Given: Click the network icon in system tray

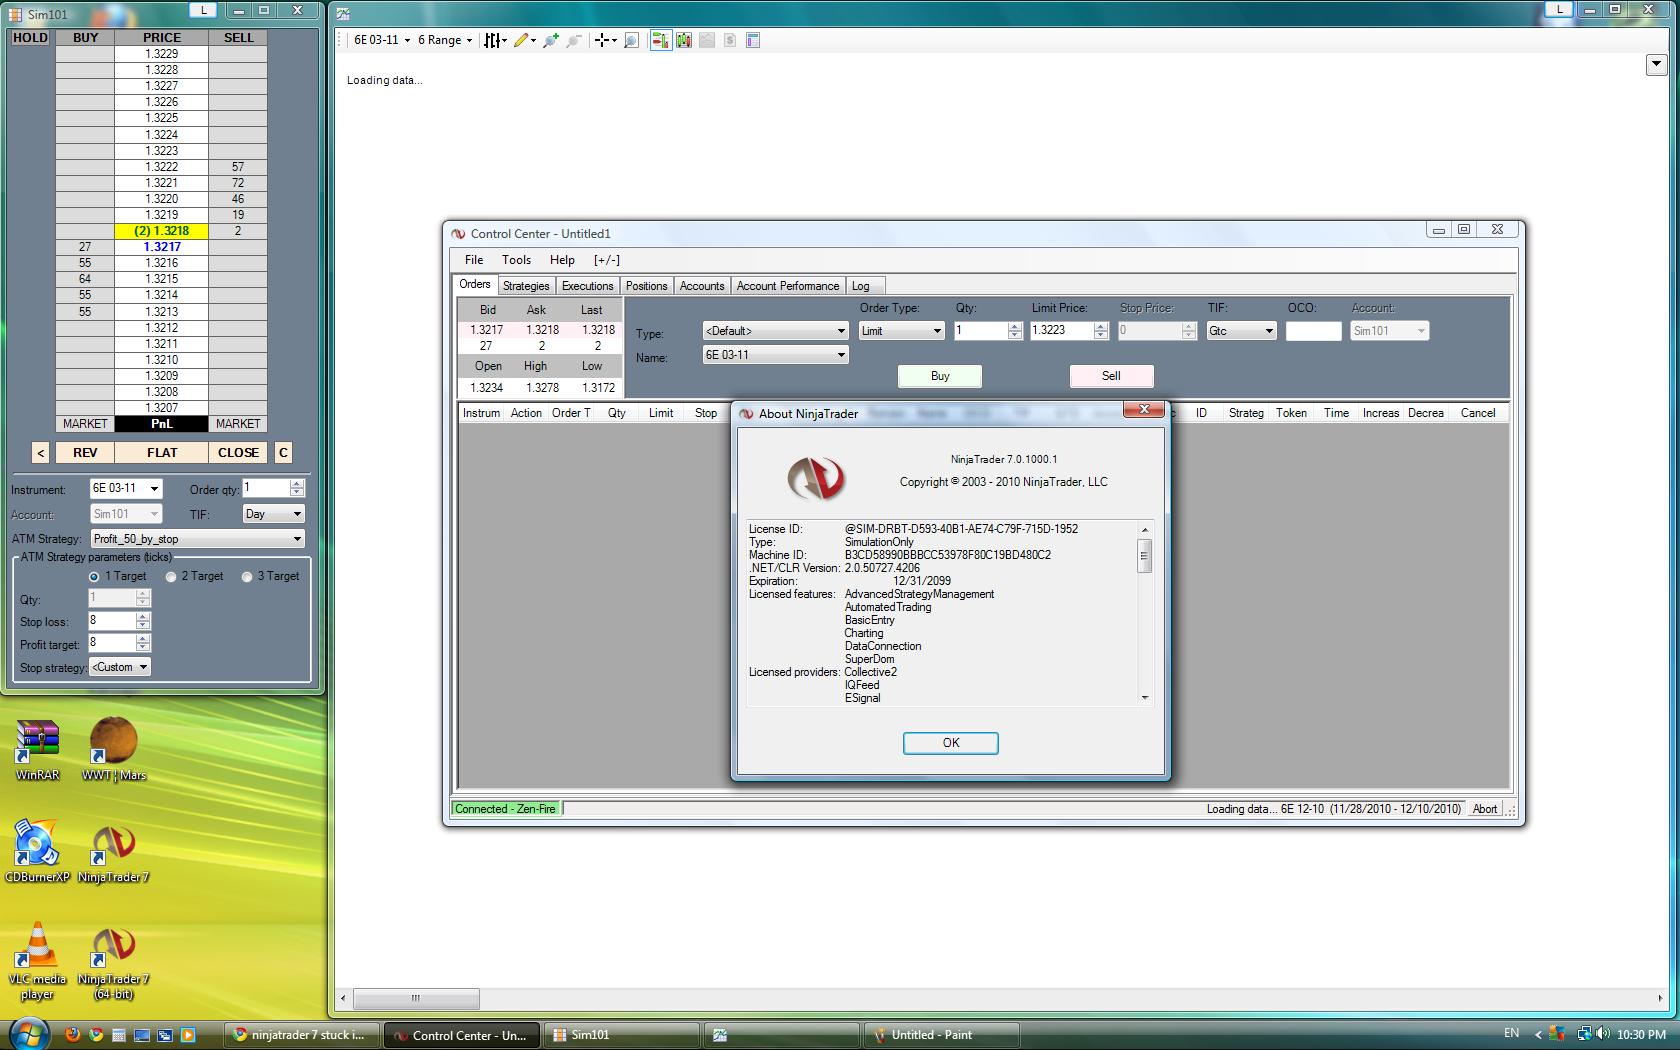Looking at the screenshot, I should 1585,1034.
